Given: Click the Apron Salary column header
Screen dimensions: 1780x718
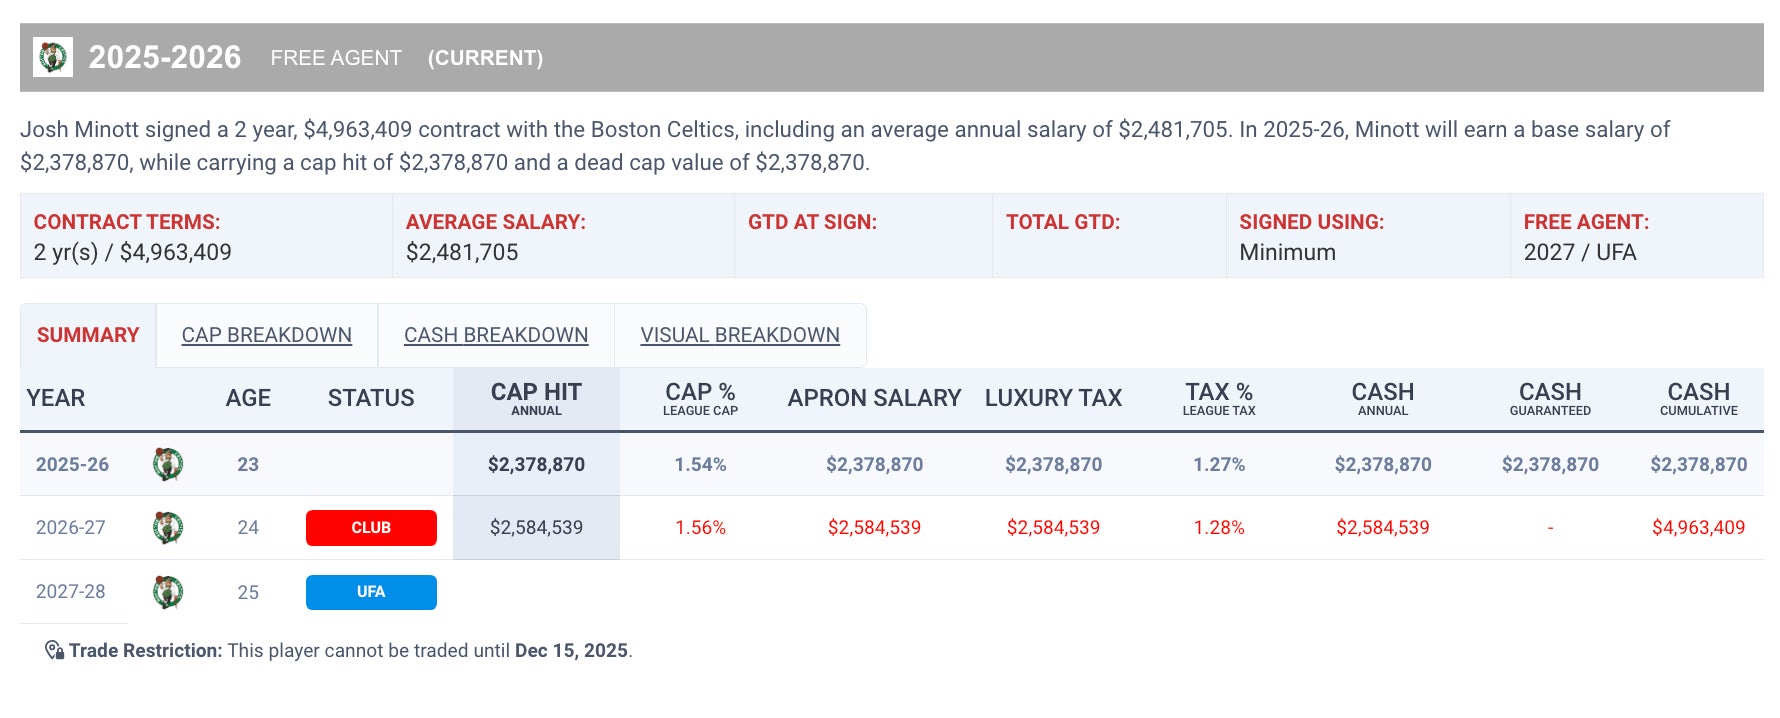Looking at the screenshot, I should 874,398.
